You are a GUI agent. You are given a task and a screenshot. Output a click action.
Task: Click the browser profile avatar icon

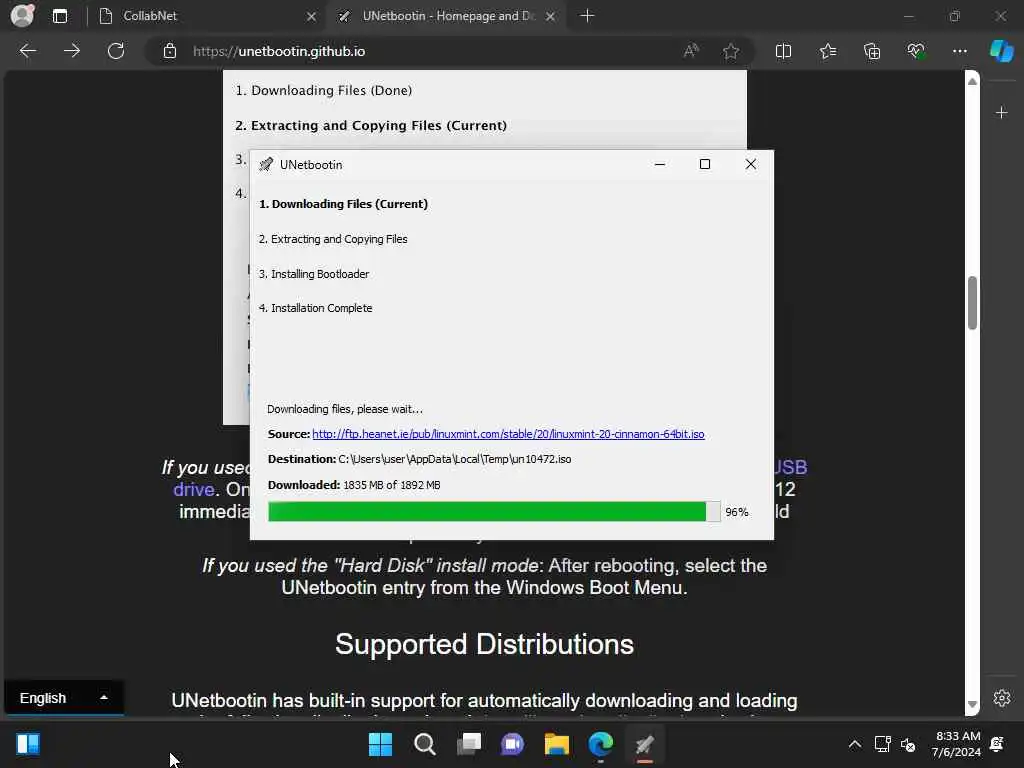(x=22, y=16)
